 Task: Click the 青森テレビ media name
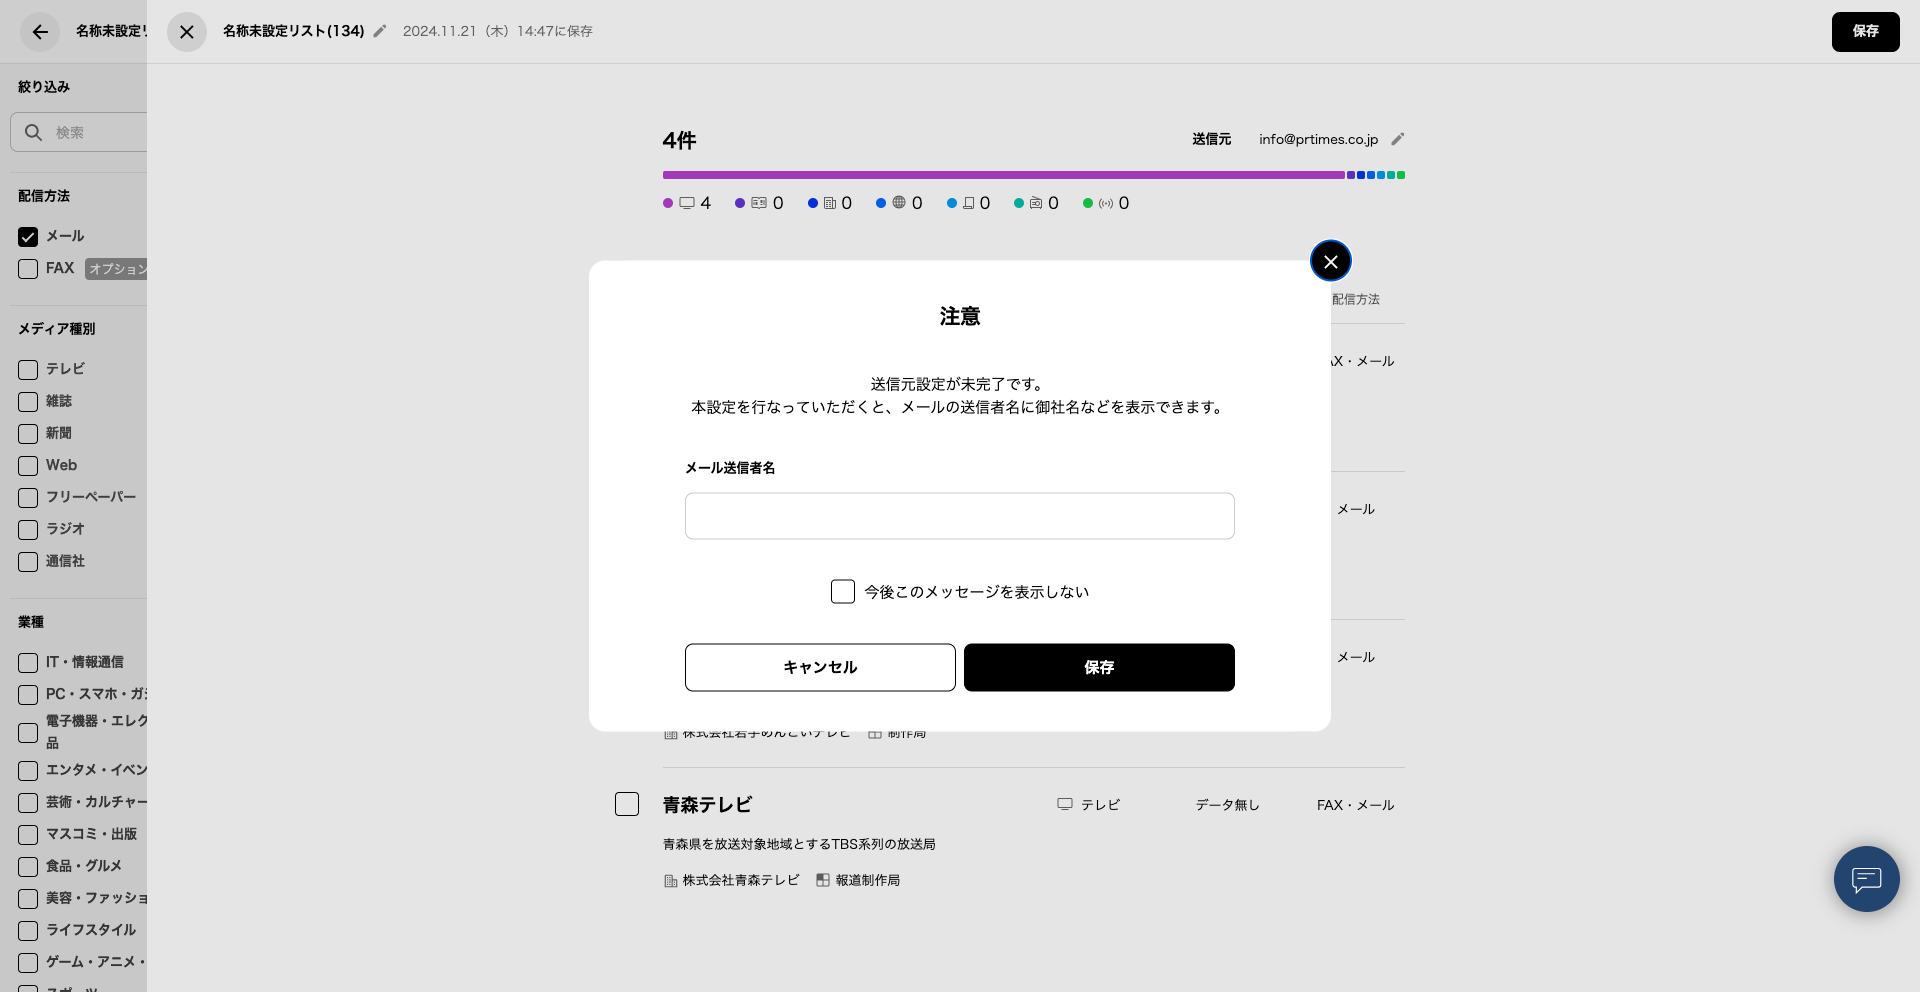tap(707, 805)
